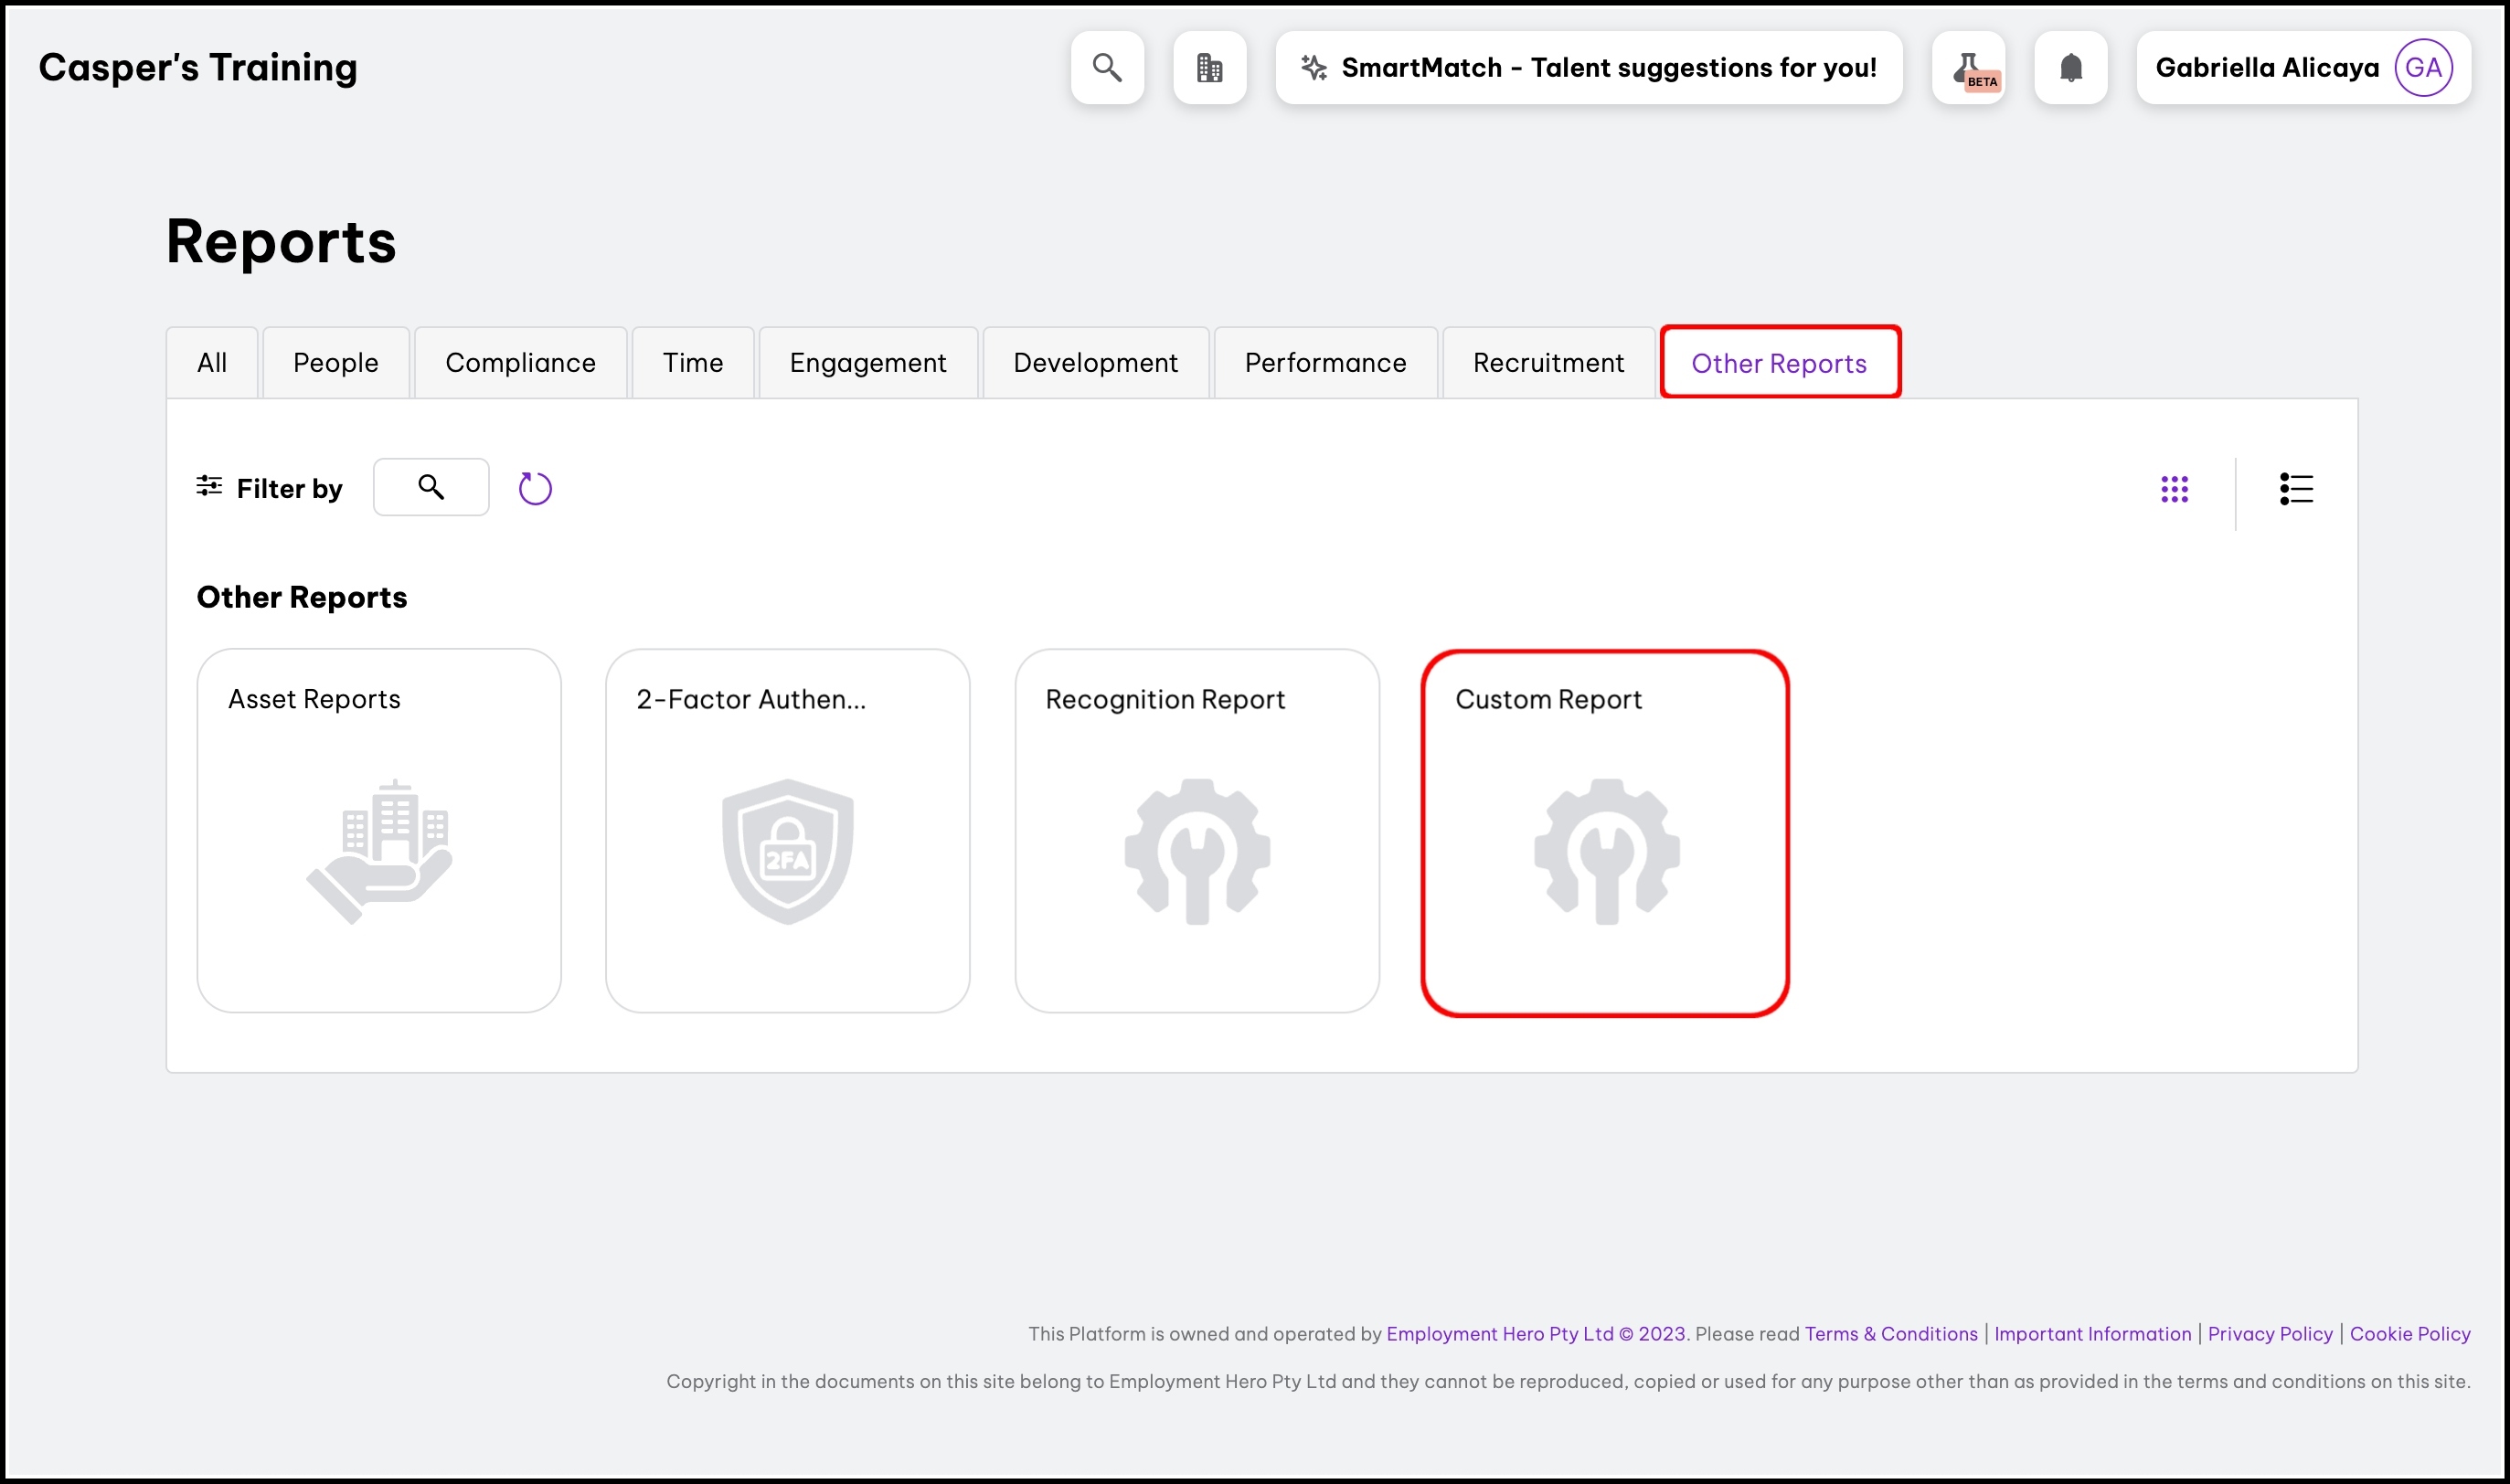Open the 2-Factor Authentication report card
The height and width of the screenshot is (1484, 2510).
[787, 832]
